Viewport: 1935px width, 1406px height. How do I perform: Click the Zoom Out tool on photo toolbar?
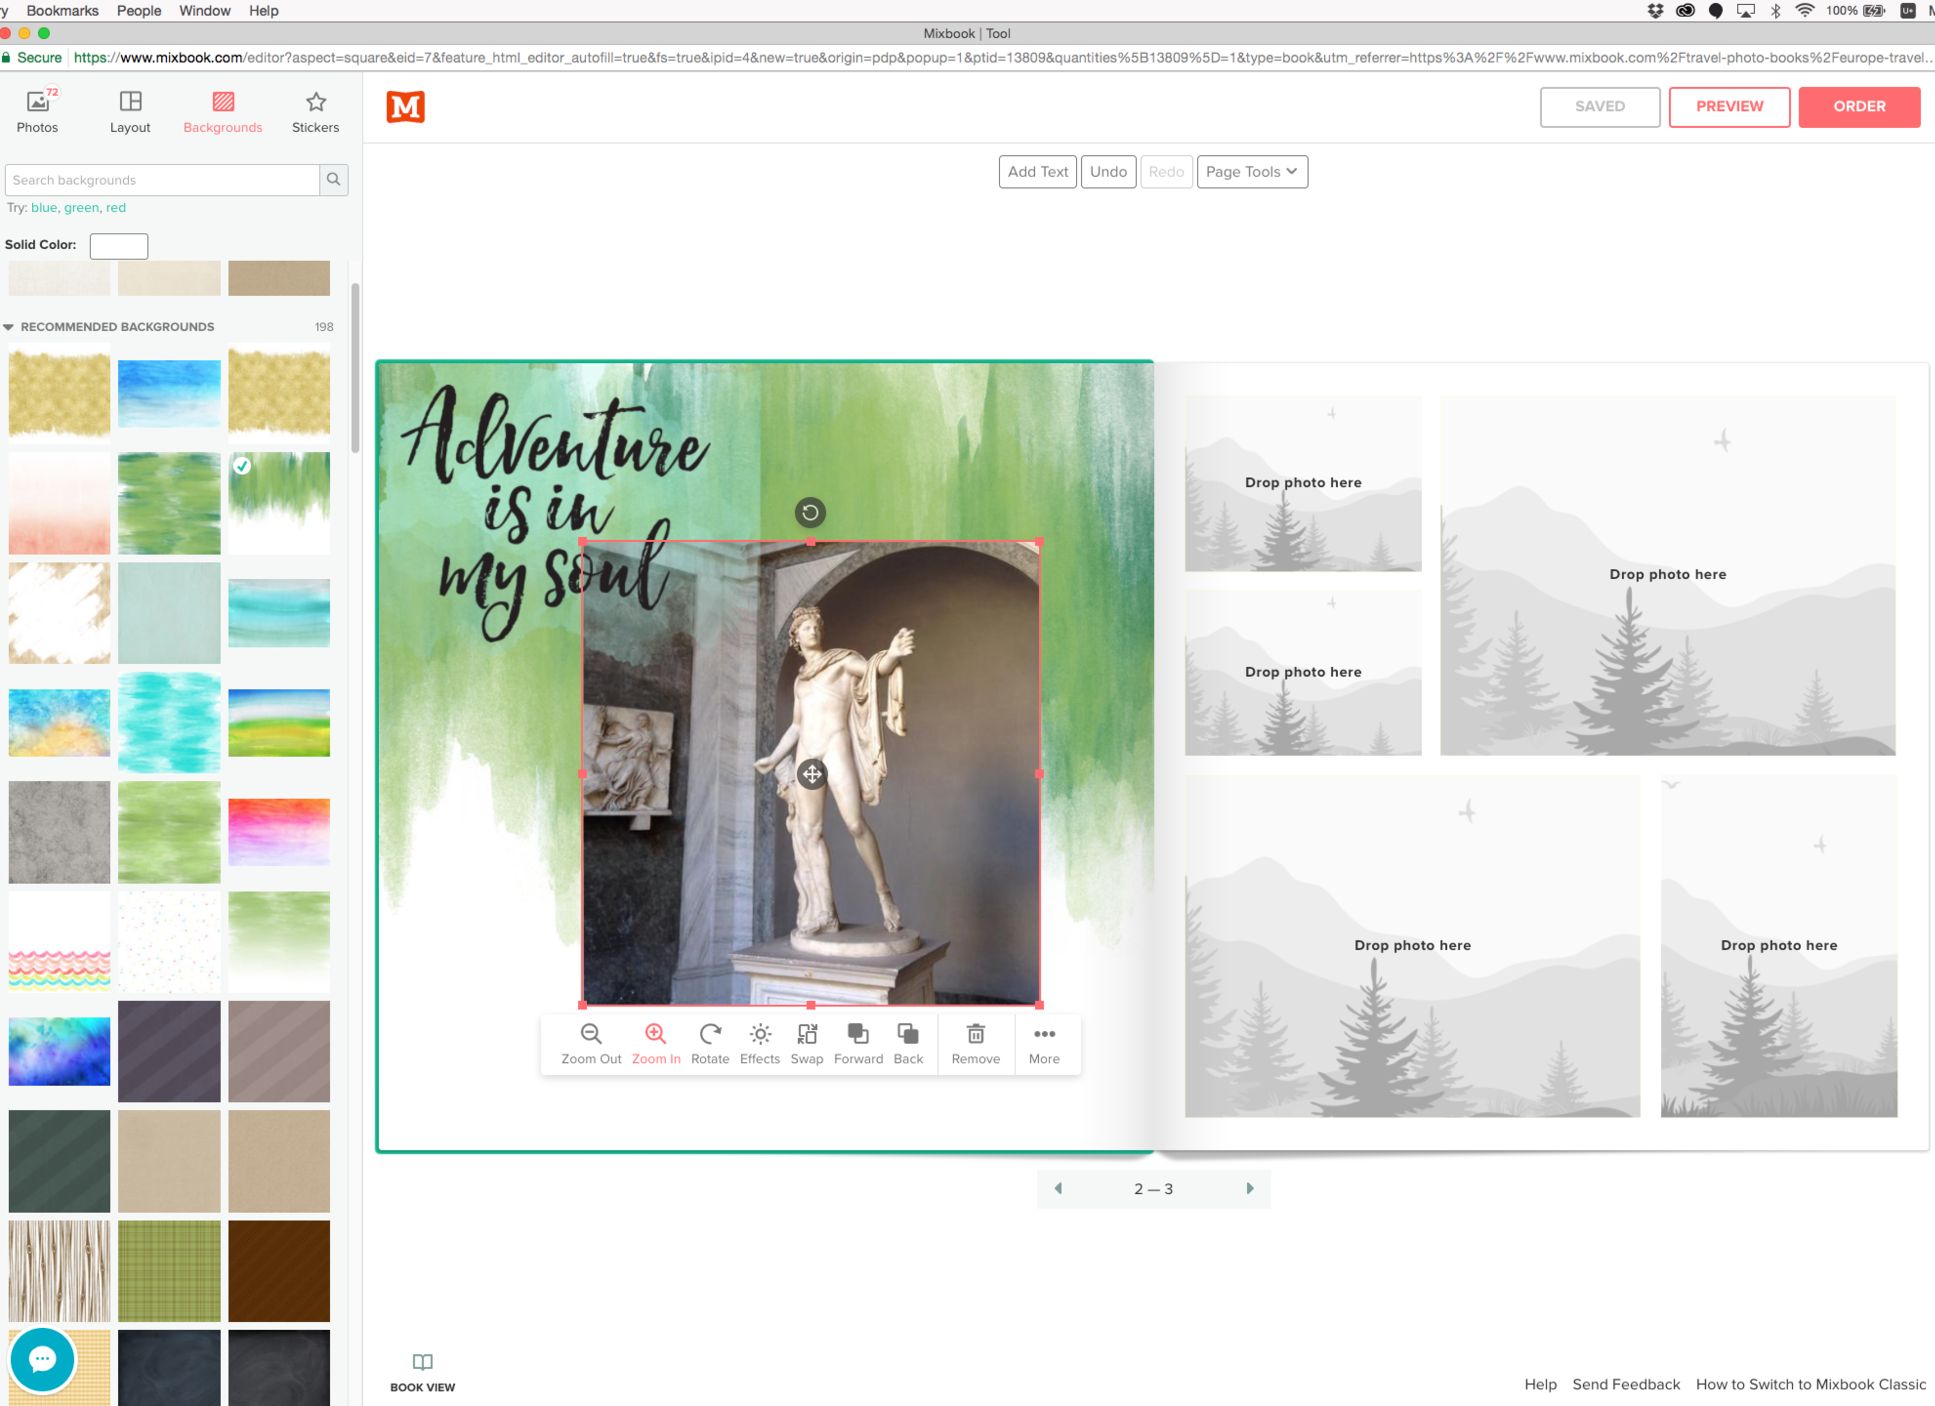(x=590, y=1043)
